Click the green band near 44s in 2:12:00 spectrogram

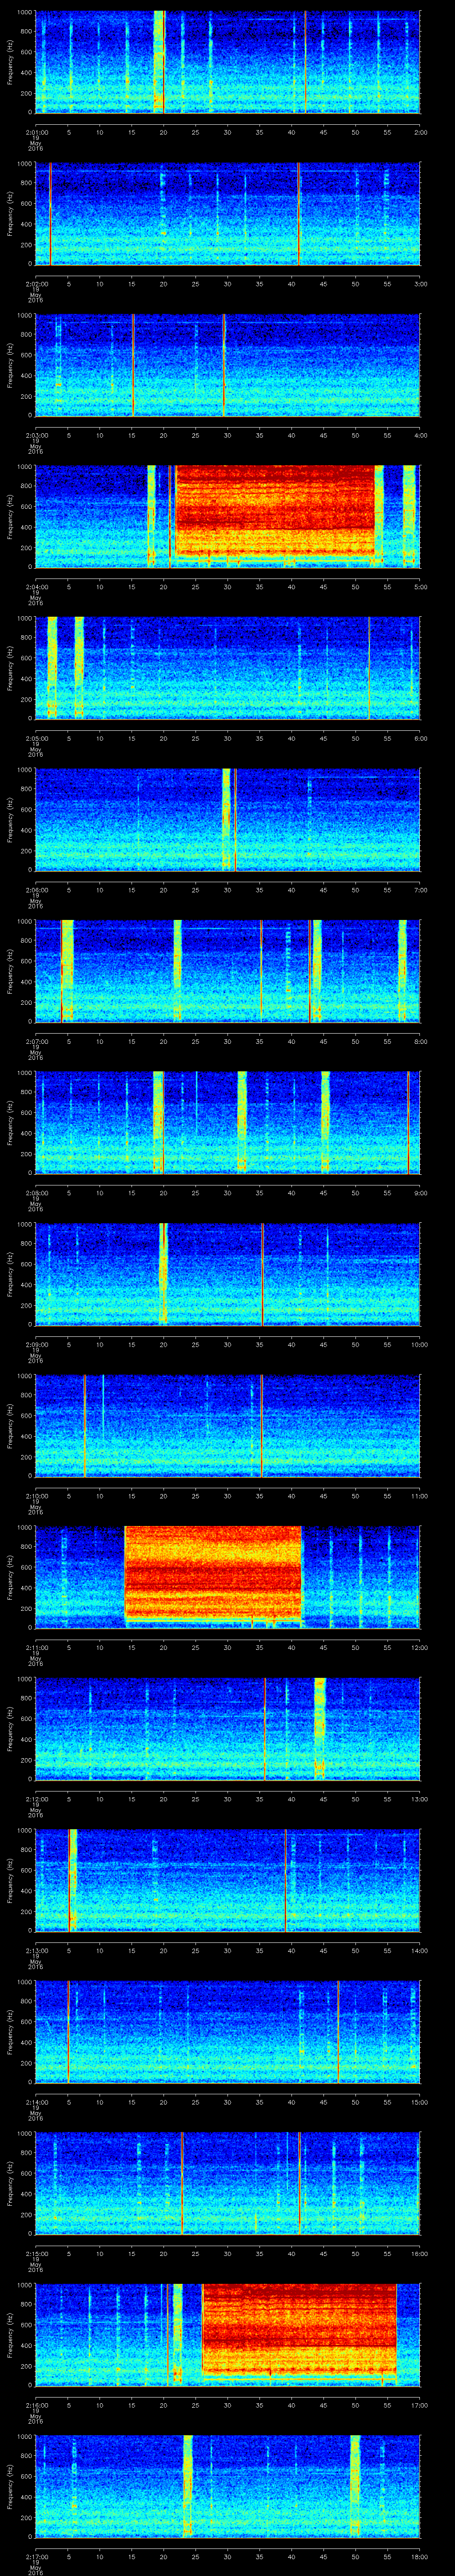[x=320, y=1729]
